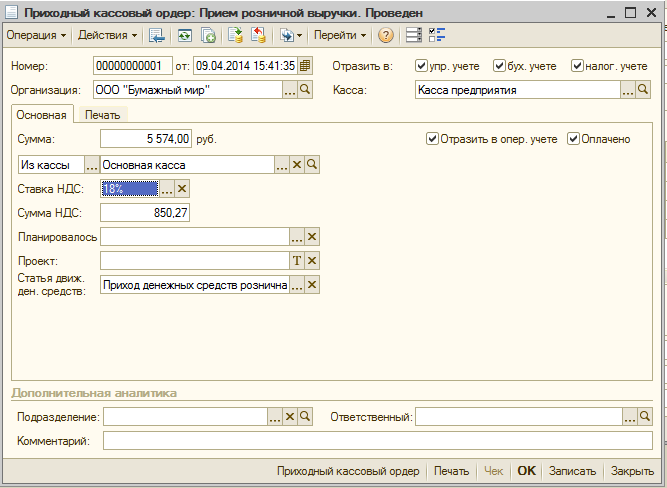Open the Операция menu
Image resolution: width=667 pixels, height=488 pixels.
tap(36, 35)
